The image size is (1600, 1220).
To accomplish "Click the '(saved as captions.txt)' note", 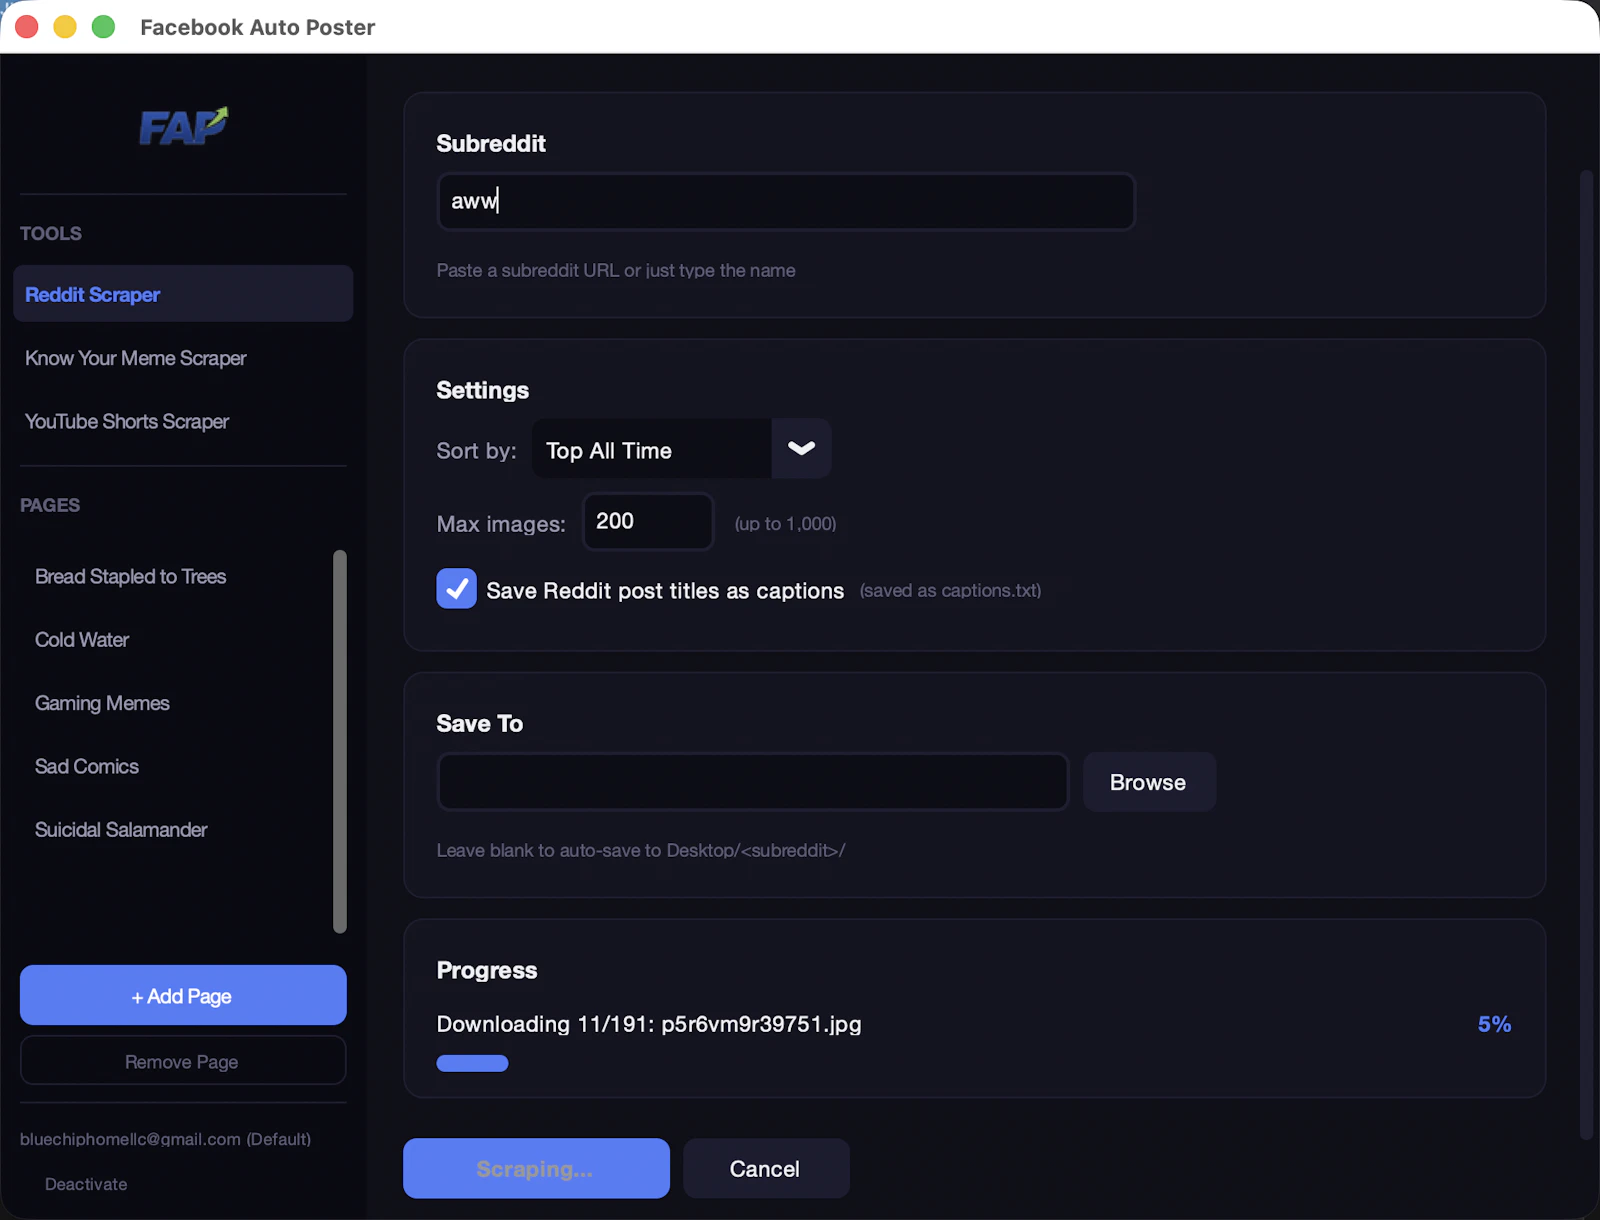I will coord(950,590).
